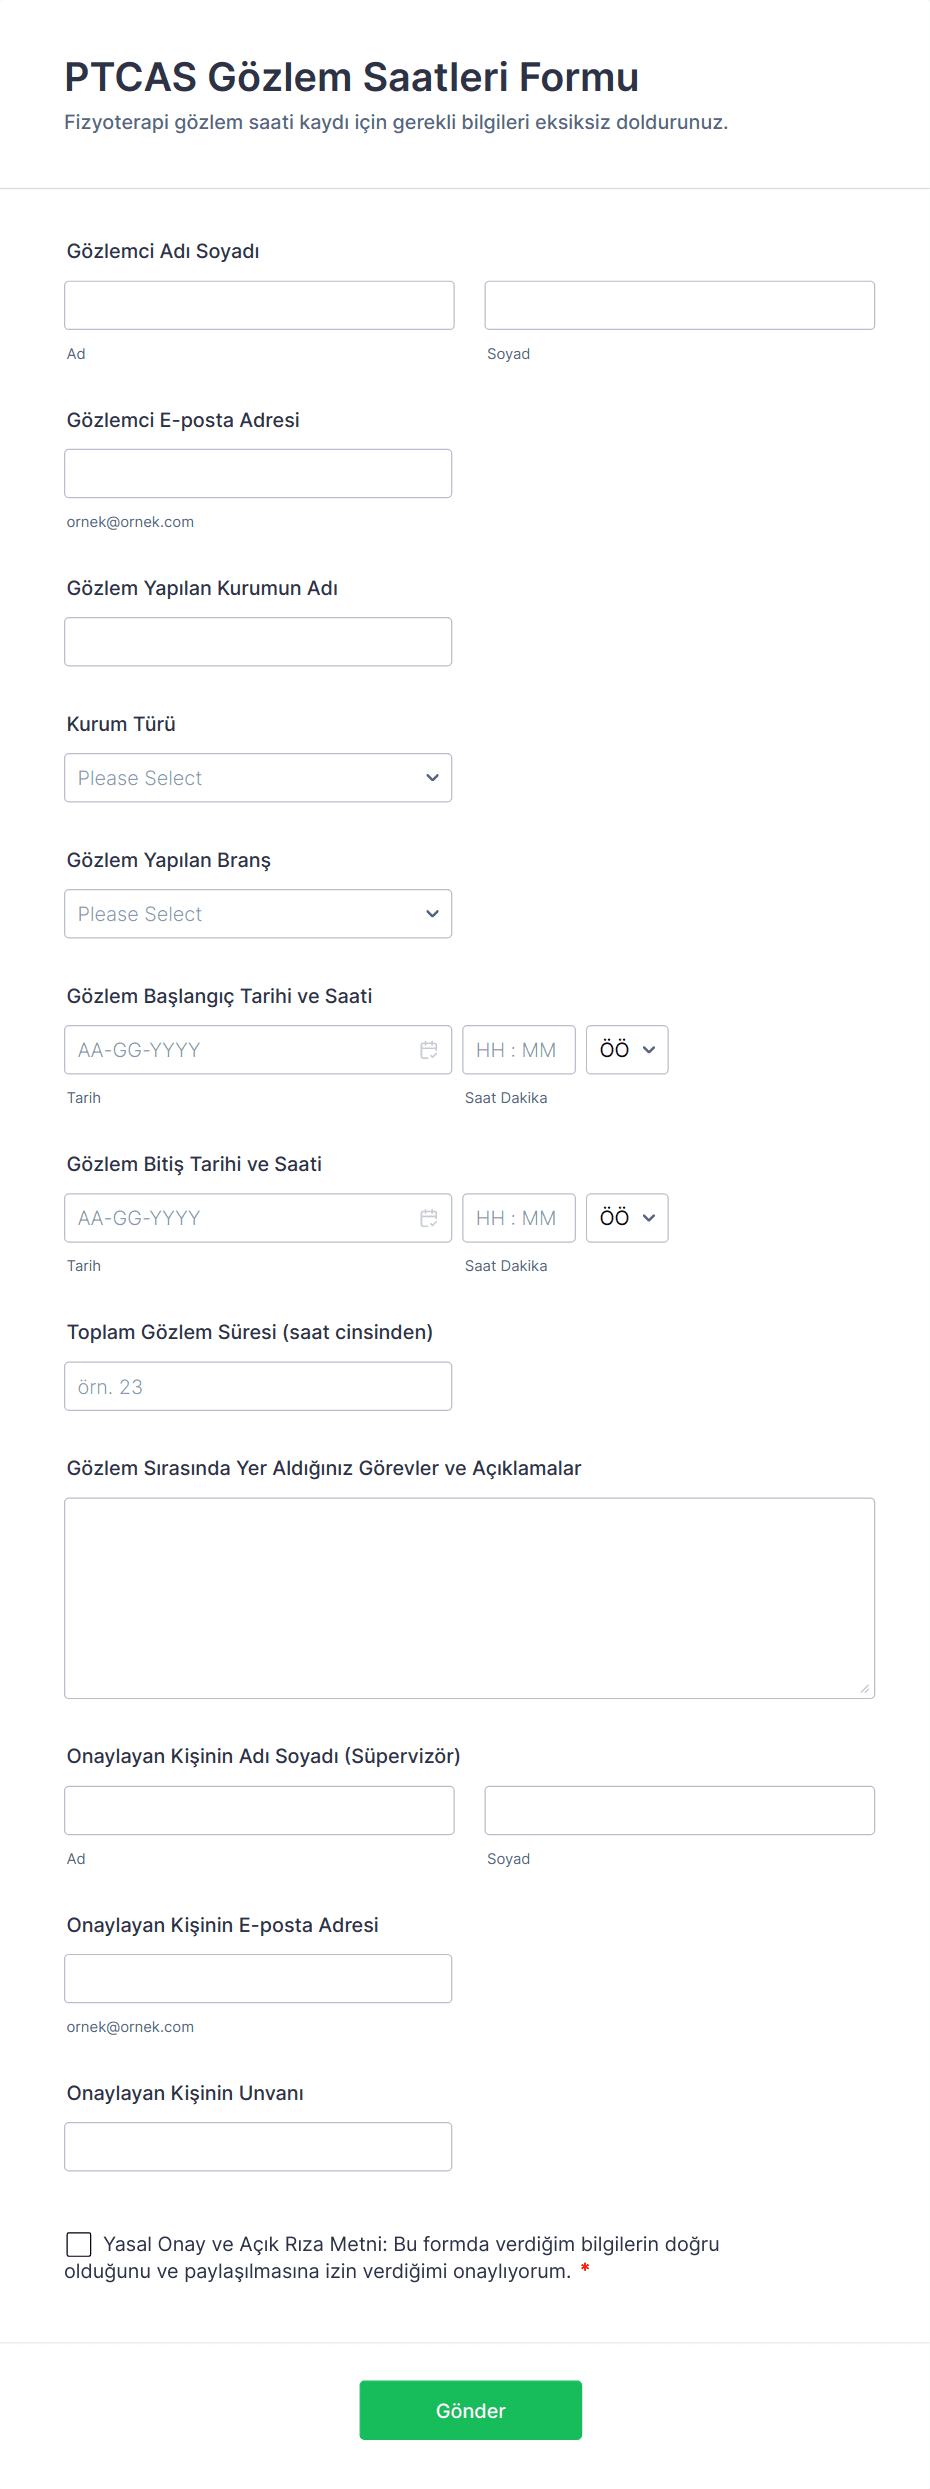Viewport: 930px width, 2489px height.
Task: Click the resize handle of the text area
Action: point(865,1689)
